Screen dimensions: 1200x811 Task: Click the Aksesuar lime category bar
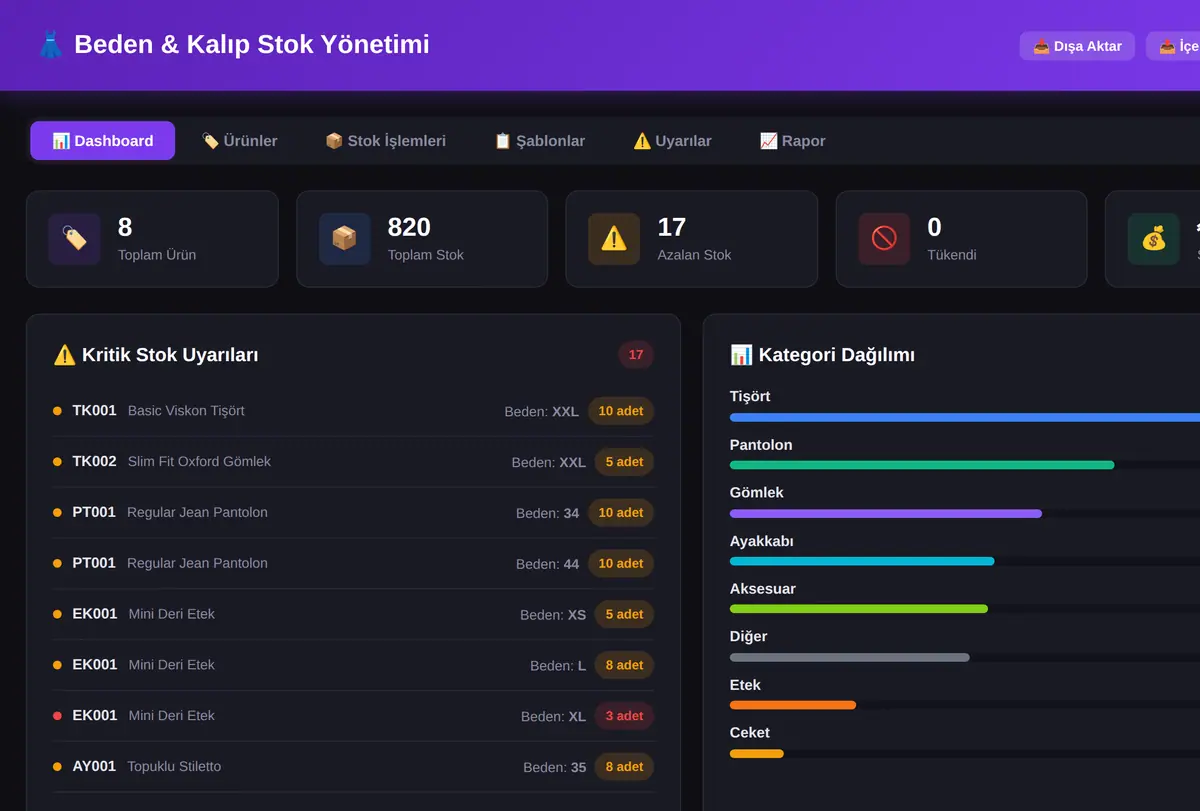pos(859,609)
